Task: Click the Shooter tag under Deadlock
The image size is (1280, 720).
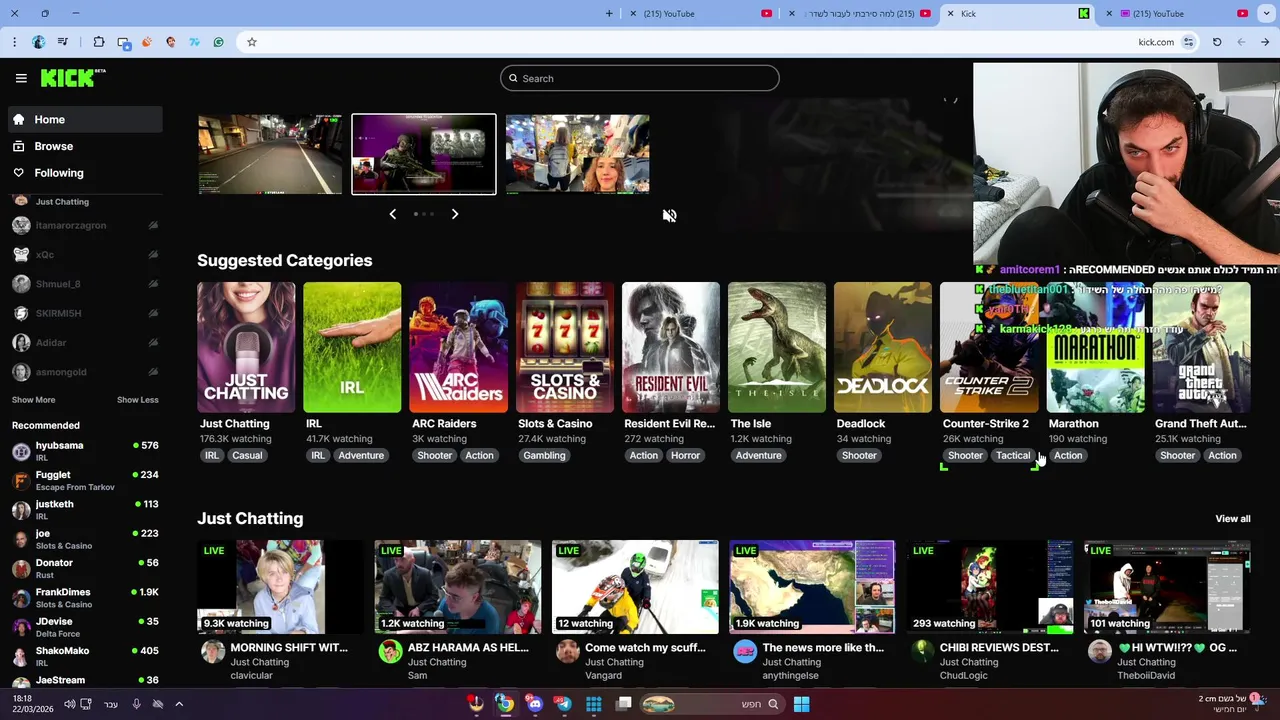Action: 859,455
